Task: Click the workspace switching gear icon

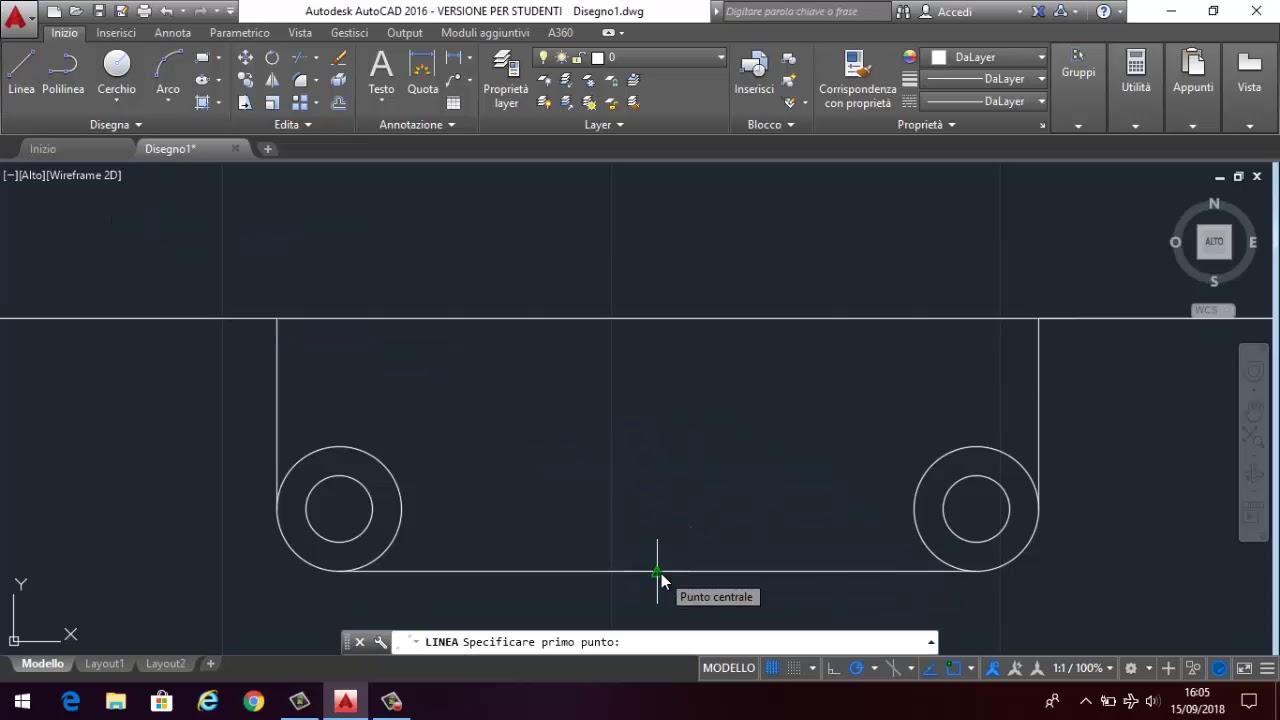Action: coord(1130,668)
